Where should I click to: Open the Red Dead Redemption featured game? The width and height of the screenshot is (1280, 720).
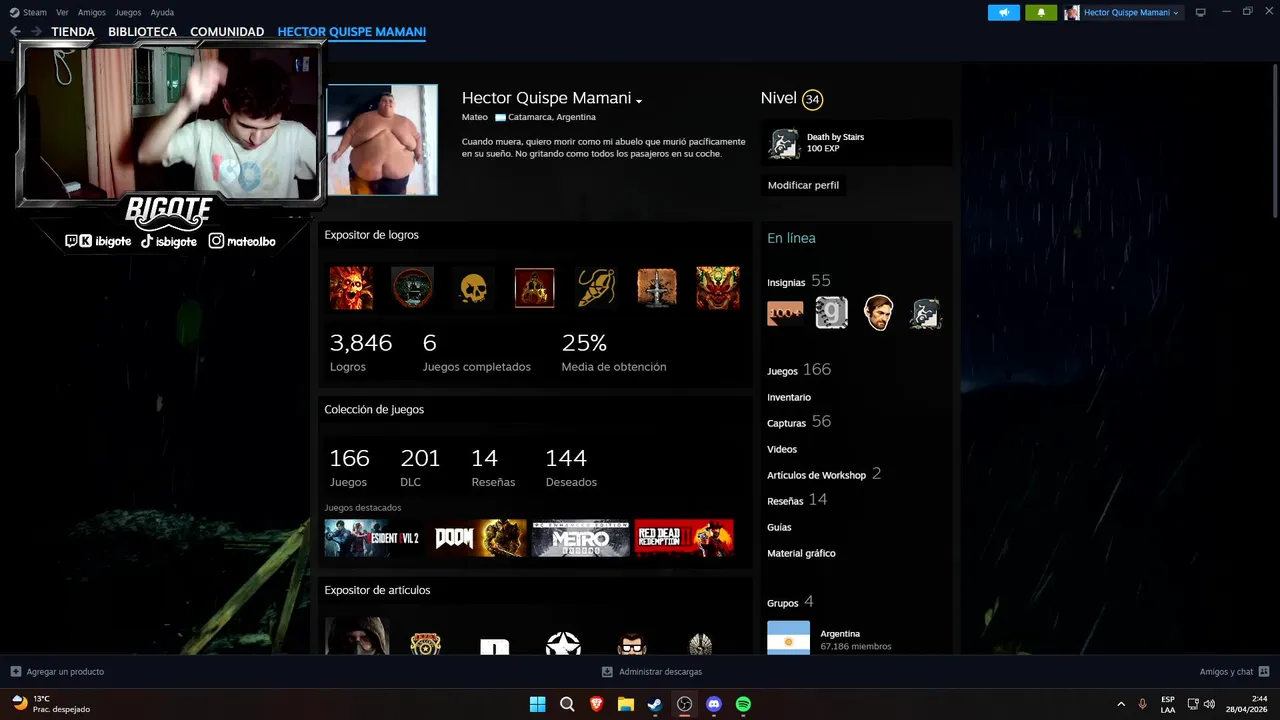684,538
